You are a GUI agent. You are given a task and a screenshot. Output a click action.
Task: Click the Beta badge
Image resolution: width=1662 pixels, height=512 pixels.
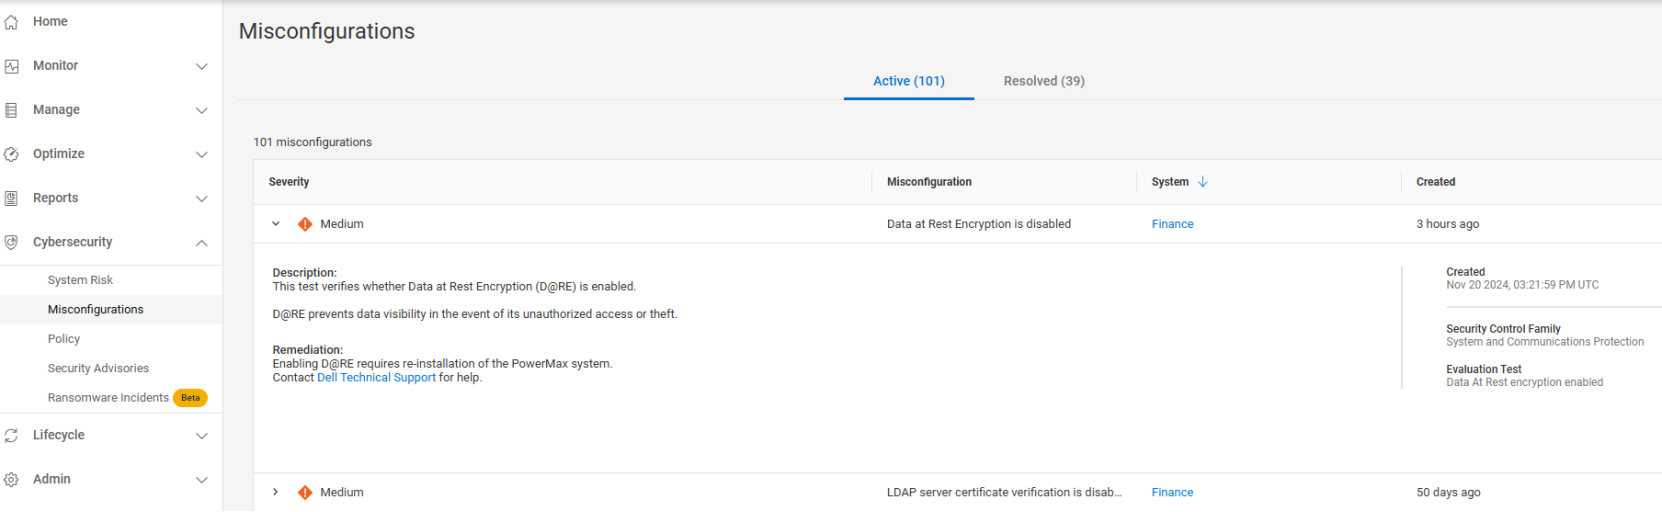tap(190, 398)
